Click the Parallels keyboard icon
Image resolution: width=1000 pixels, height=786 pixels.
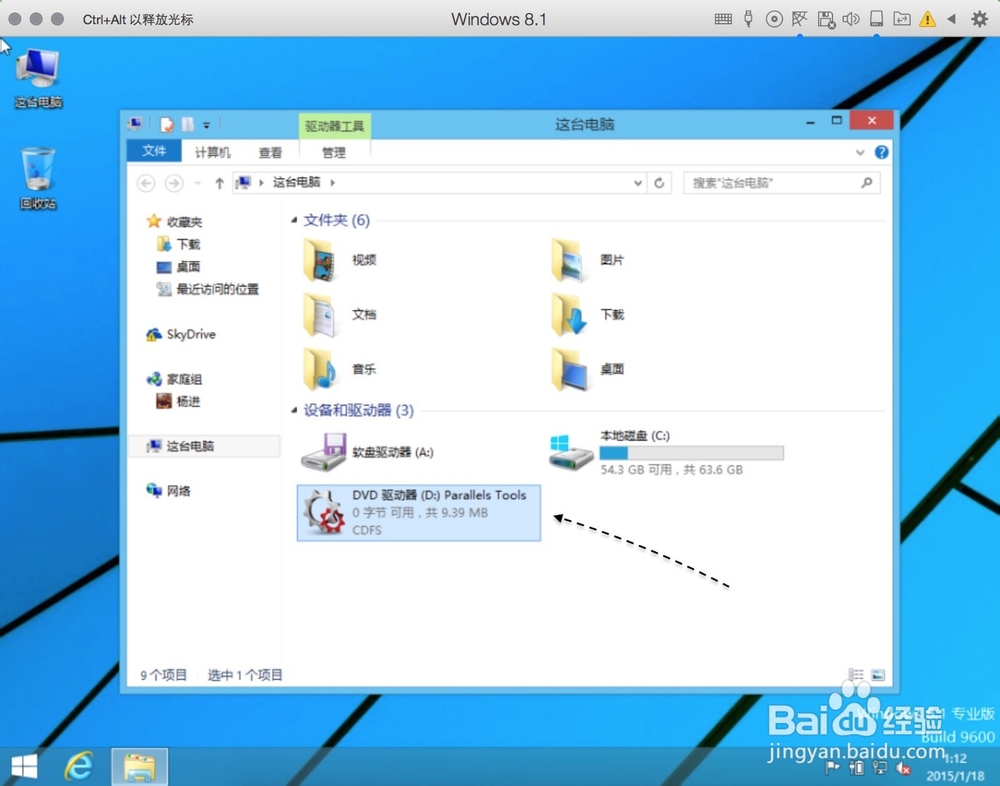[723, 19]
